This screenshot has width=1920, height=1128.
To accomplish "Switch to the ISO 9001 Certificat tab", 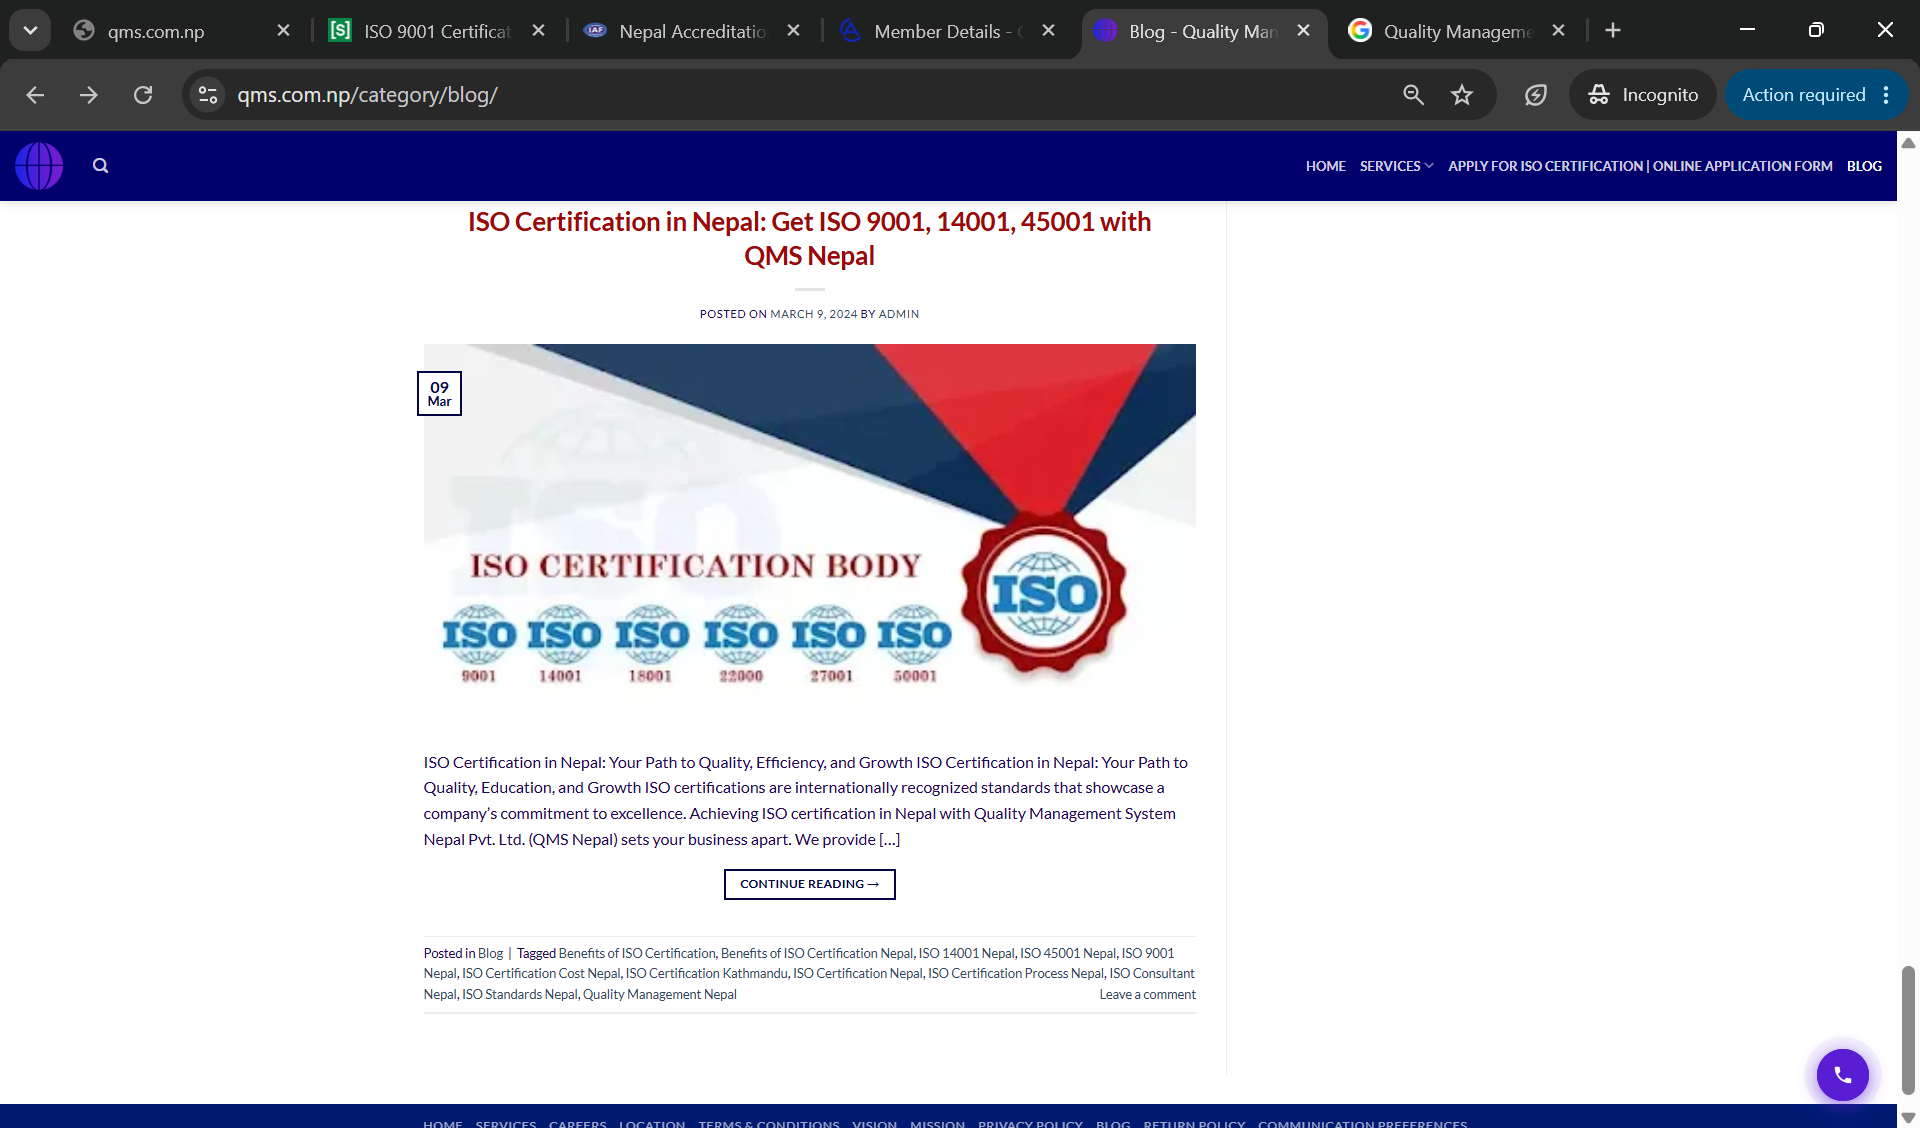I will pyautogui.click(x=436, y=31).
